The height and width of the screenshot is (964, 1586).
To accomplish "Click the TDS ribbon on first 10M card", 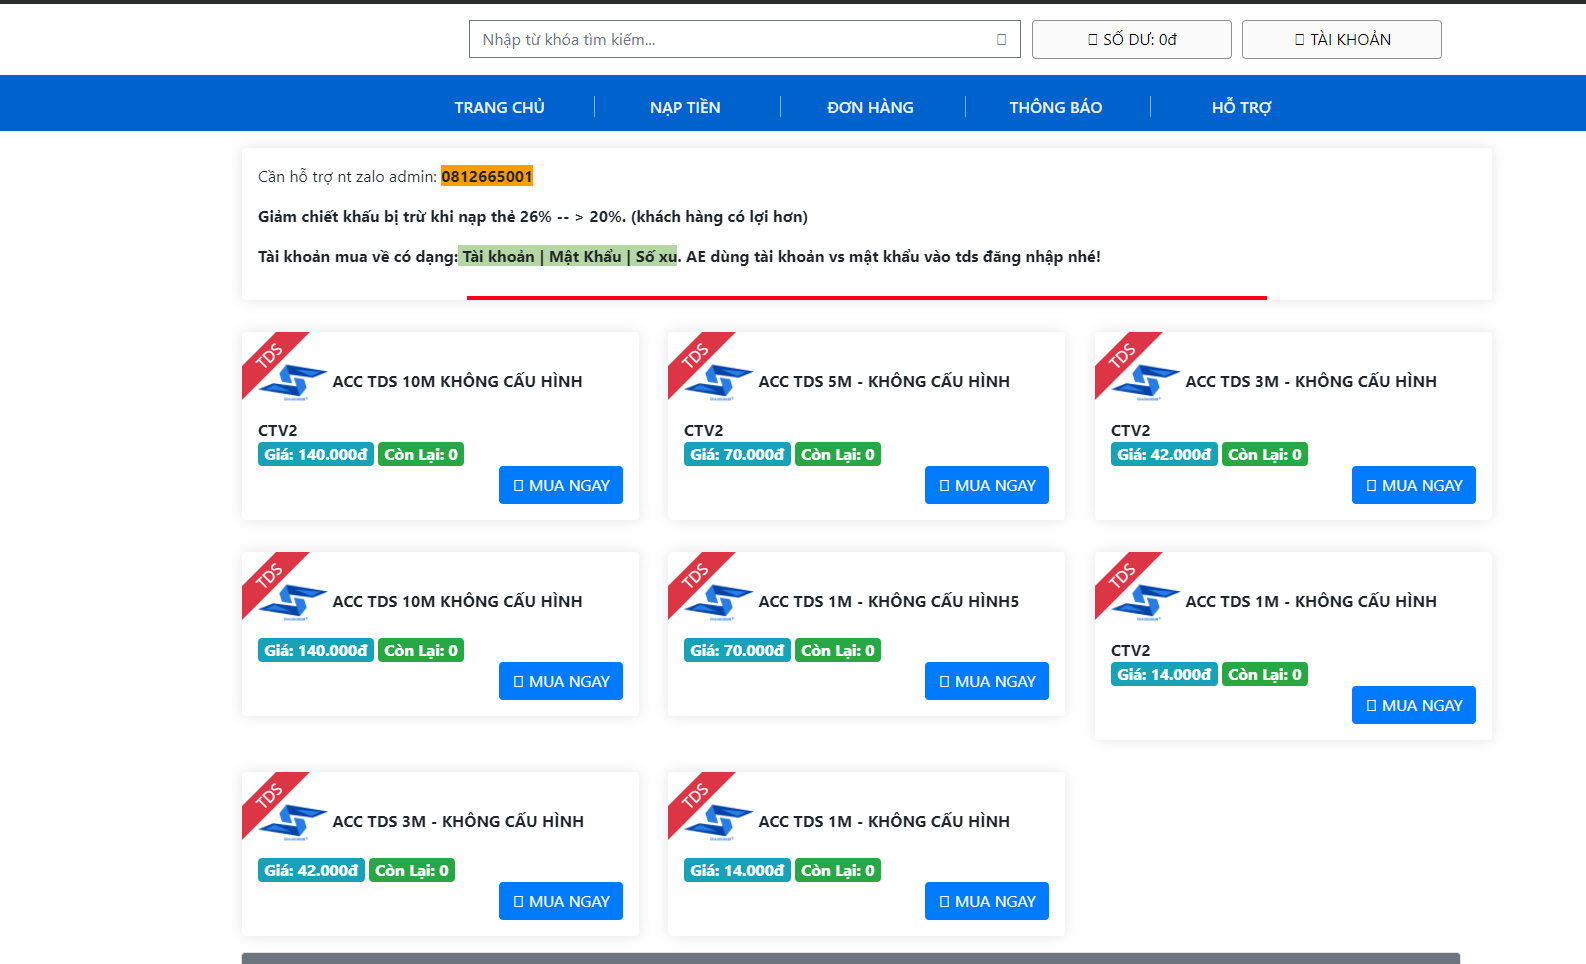I will coord(269,357).
